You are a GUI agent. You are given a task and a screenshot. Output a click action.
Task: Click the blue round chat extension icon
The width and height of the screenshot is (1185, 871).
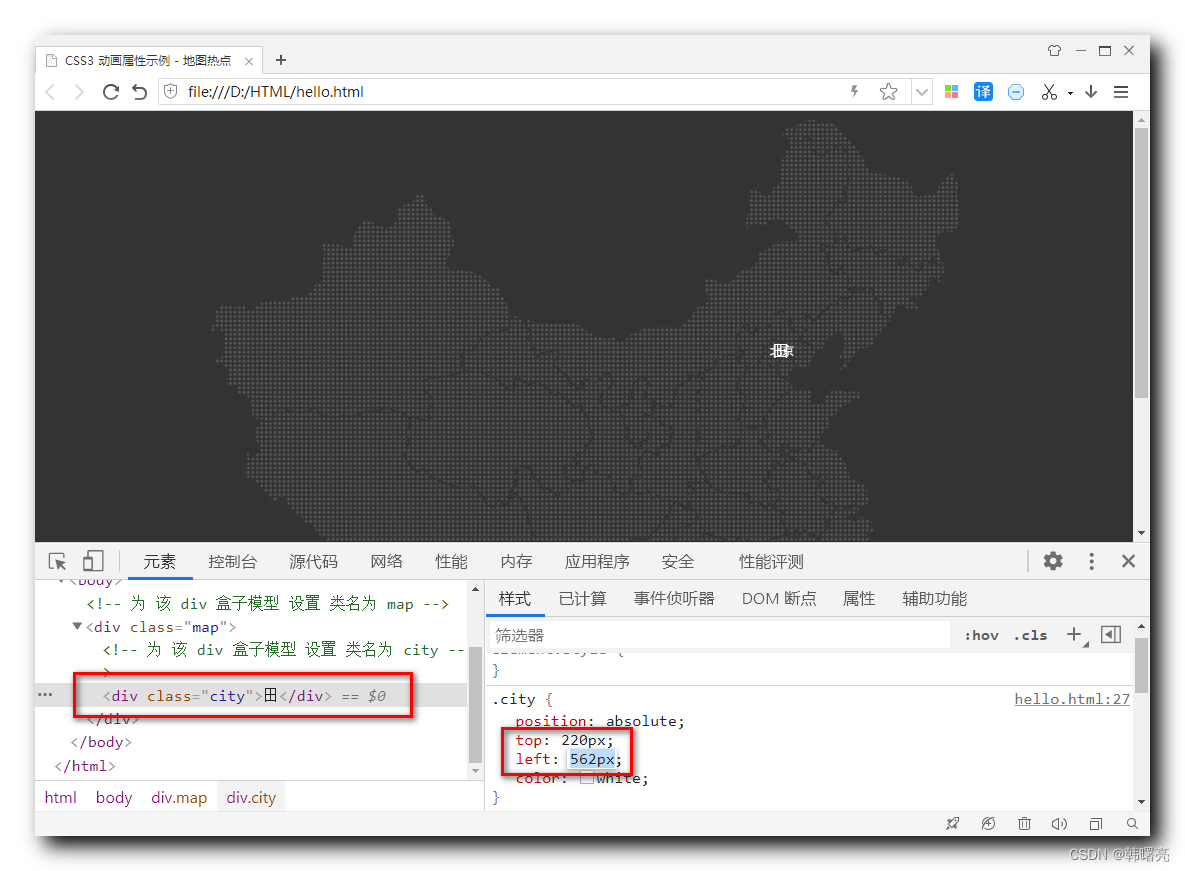[x=1016, y=92]
